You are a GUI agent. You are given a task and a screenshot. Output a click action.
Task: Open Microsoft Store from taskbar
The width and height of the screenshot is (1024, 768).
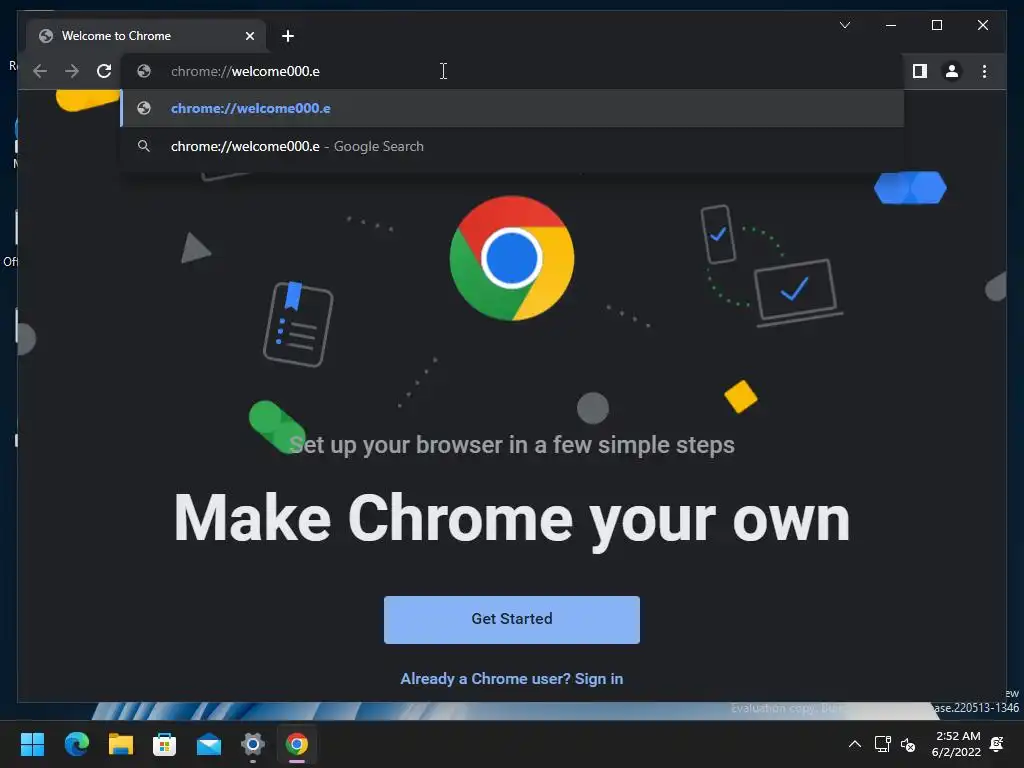(165, 744)
